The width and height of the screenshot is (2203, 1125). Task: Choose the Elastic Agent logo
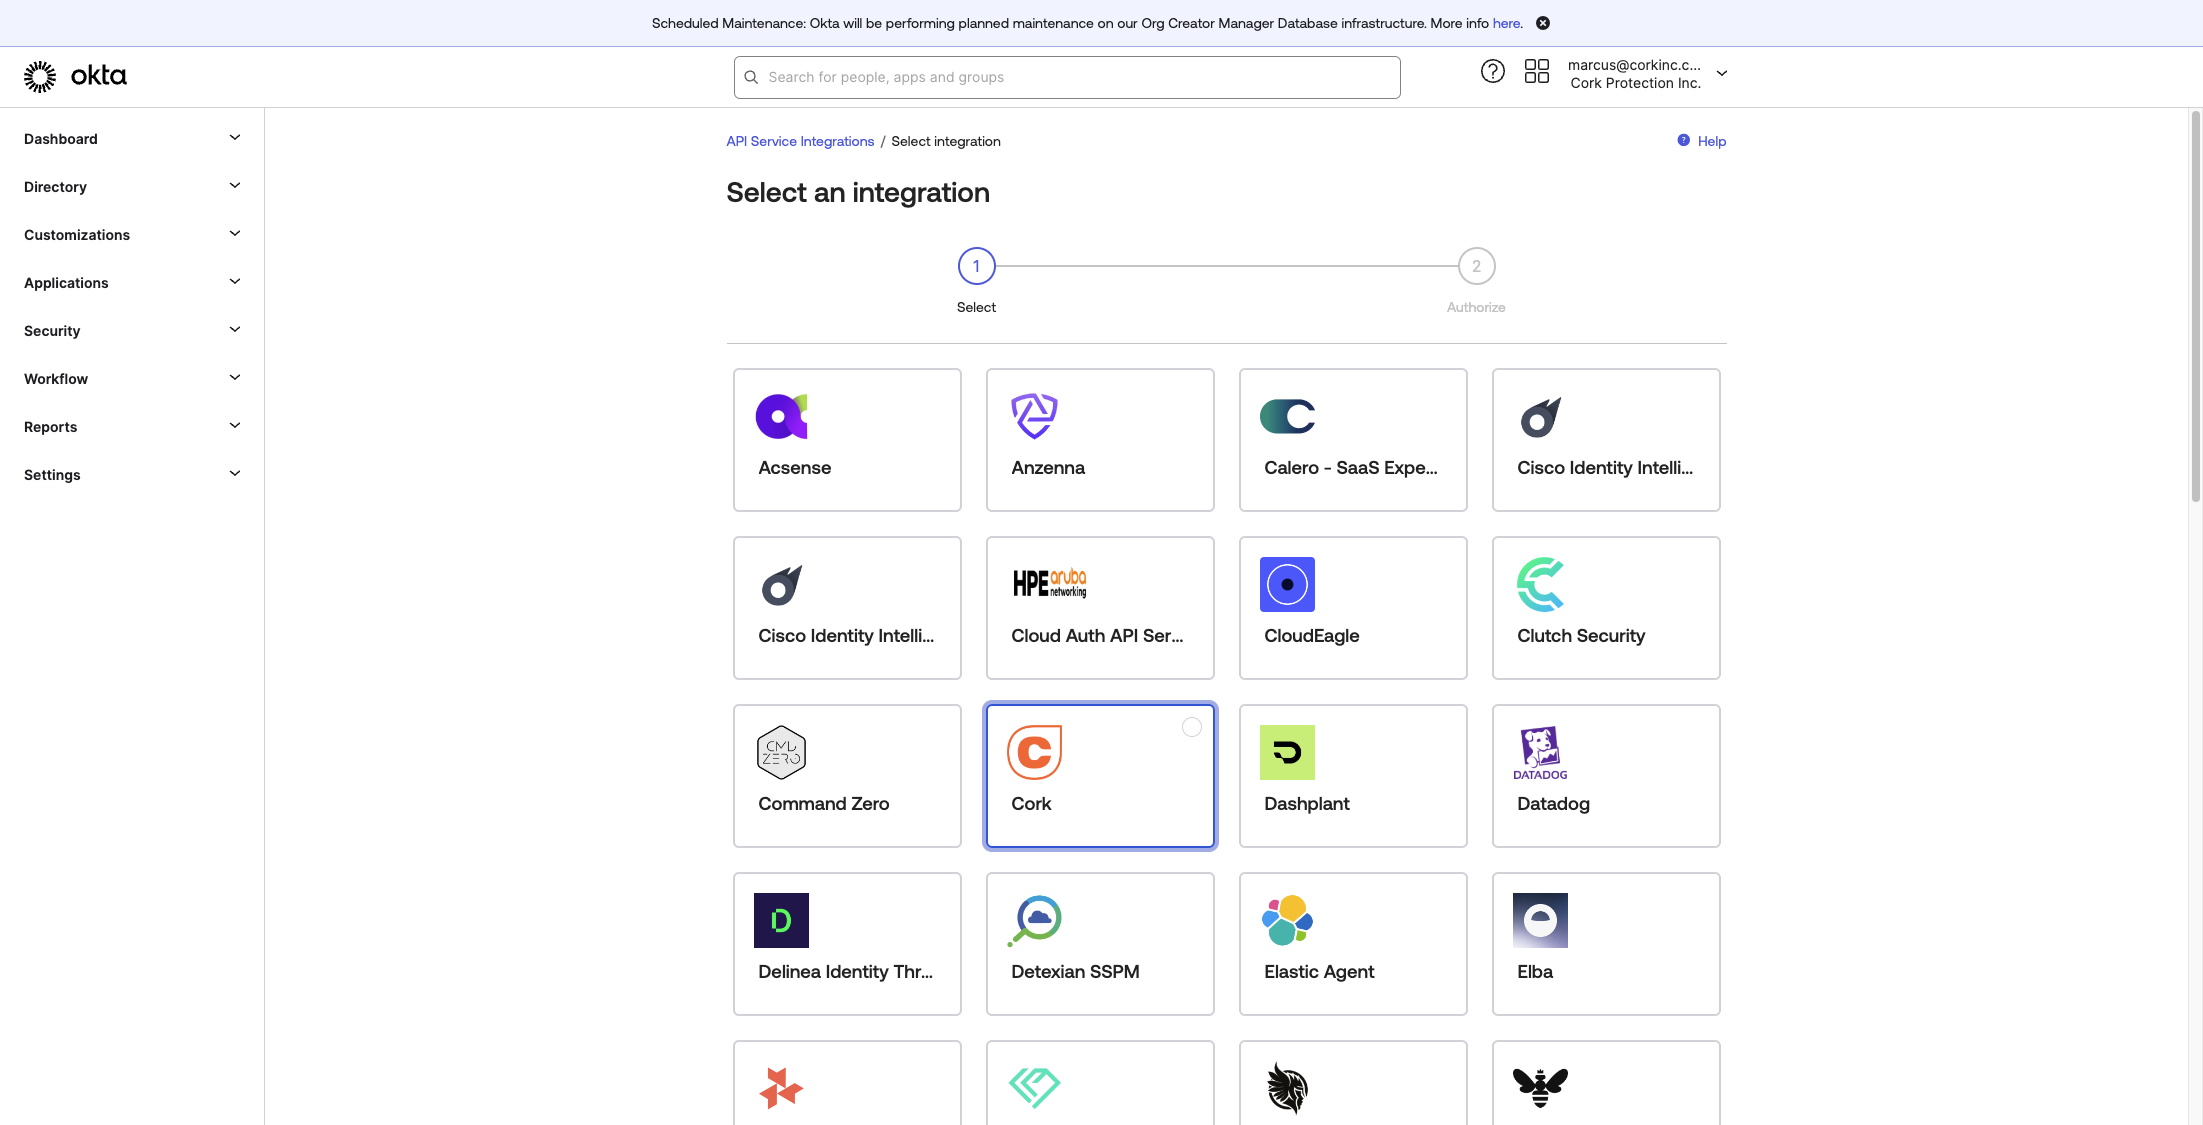coord(1287,920)
